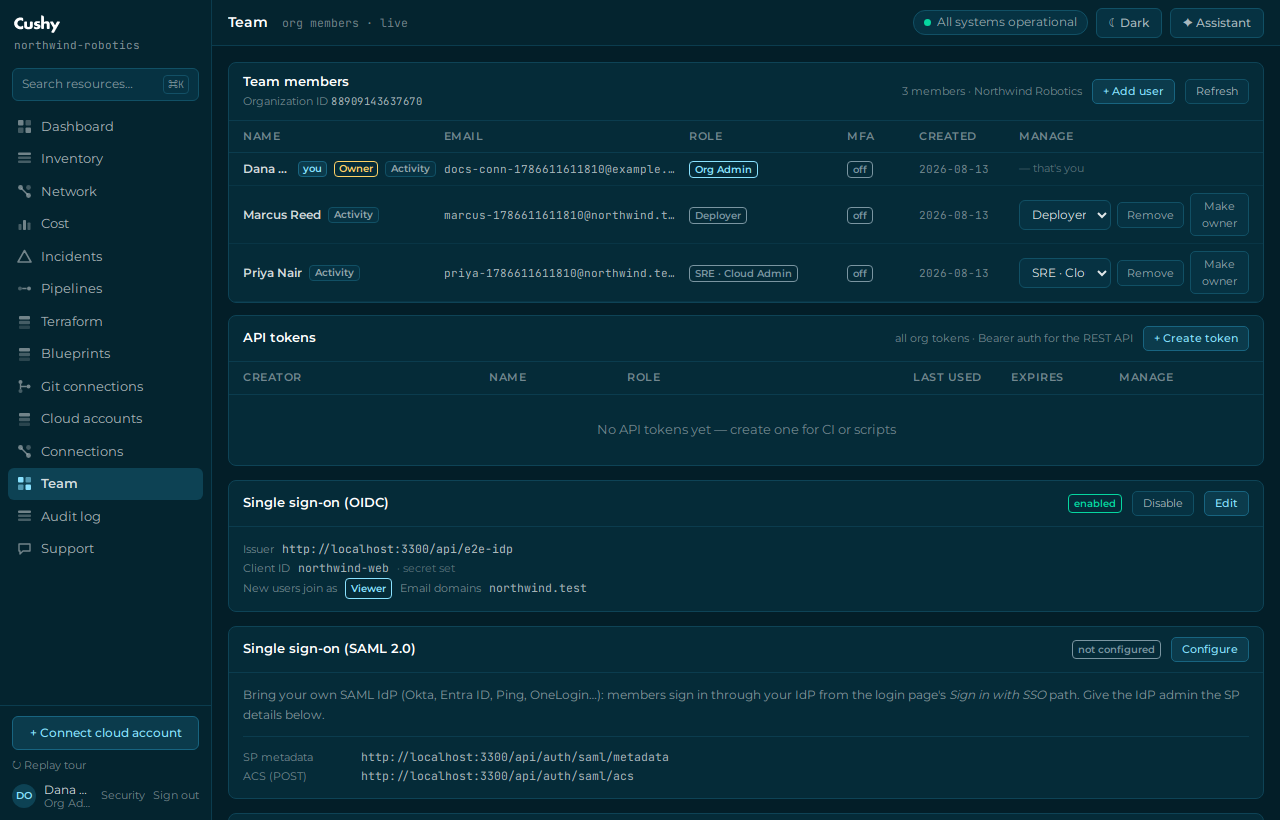The width and height of the screenshot is (1280, 820).
Task: Click the Cloud accounts sidebar icon
Action: 24,419
